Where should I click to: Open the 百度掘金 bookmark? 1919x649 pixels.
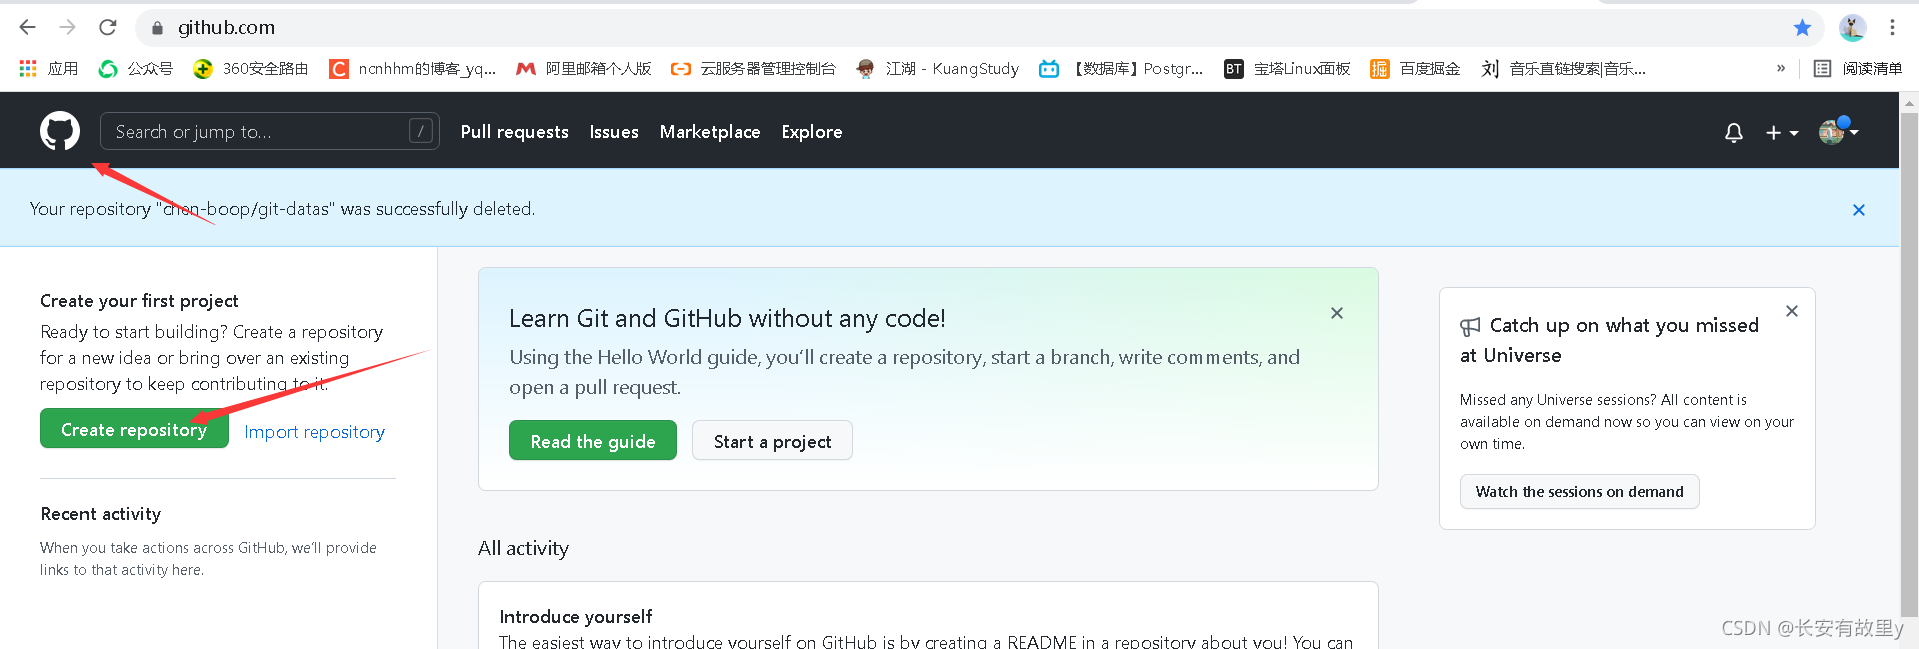pyautogui.click(x=1415, y=68)
